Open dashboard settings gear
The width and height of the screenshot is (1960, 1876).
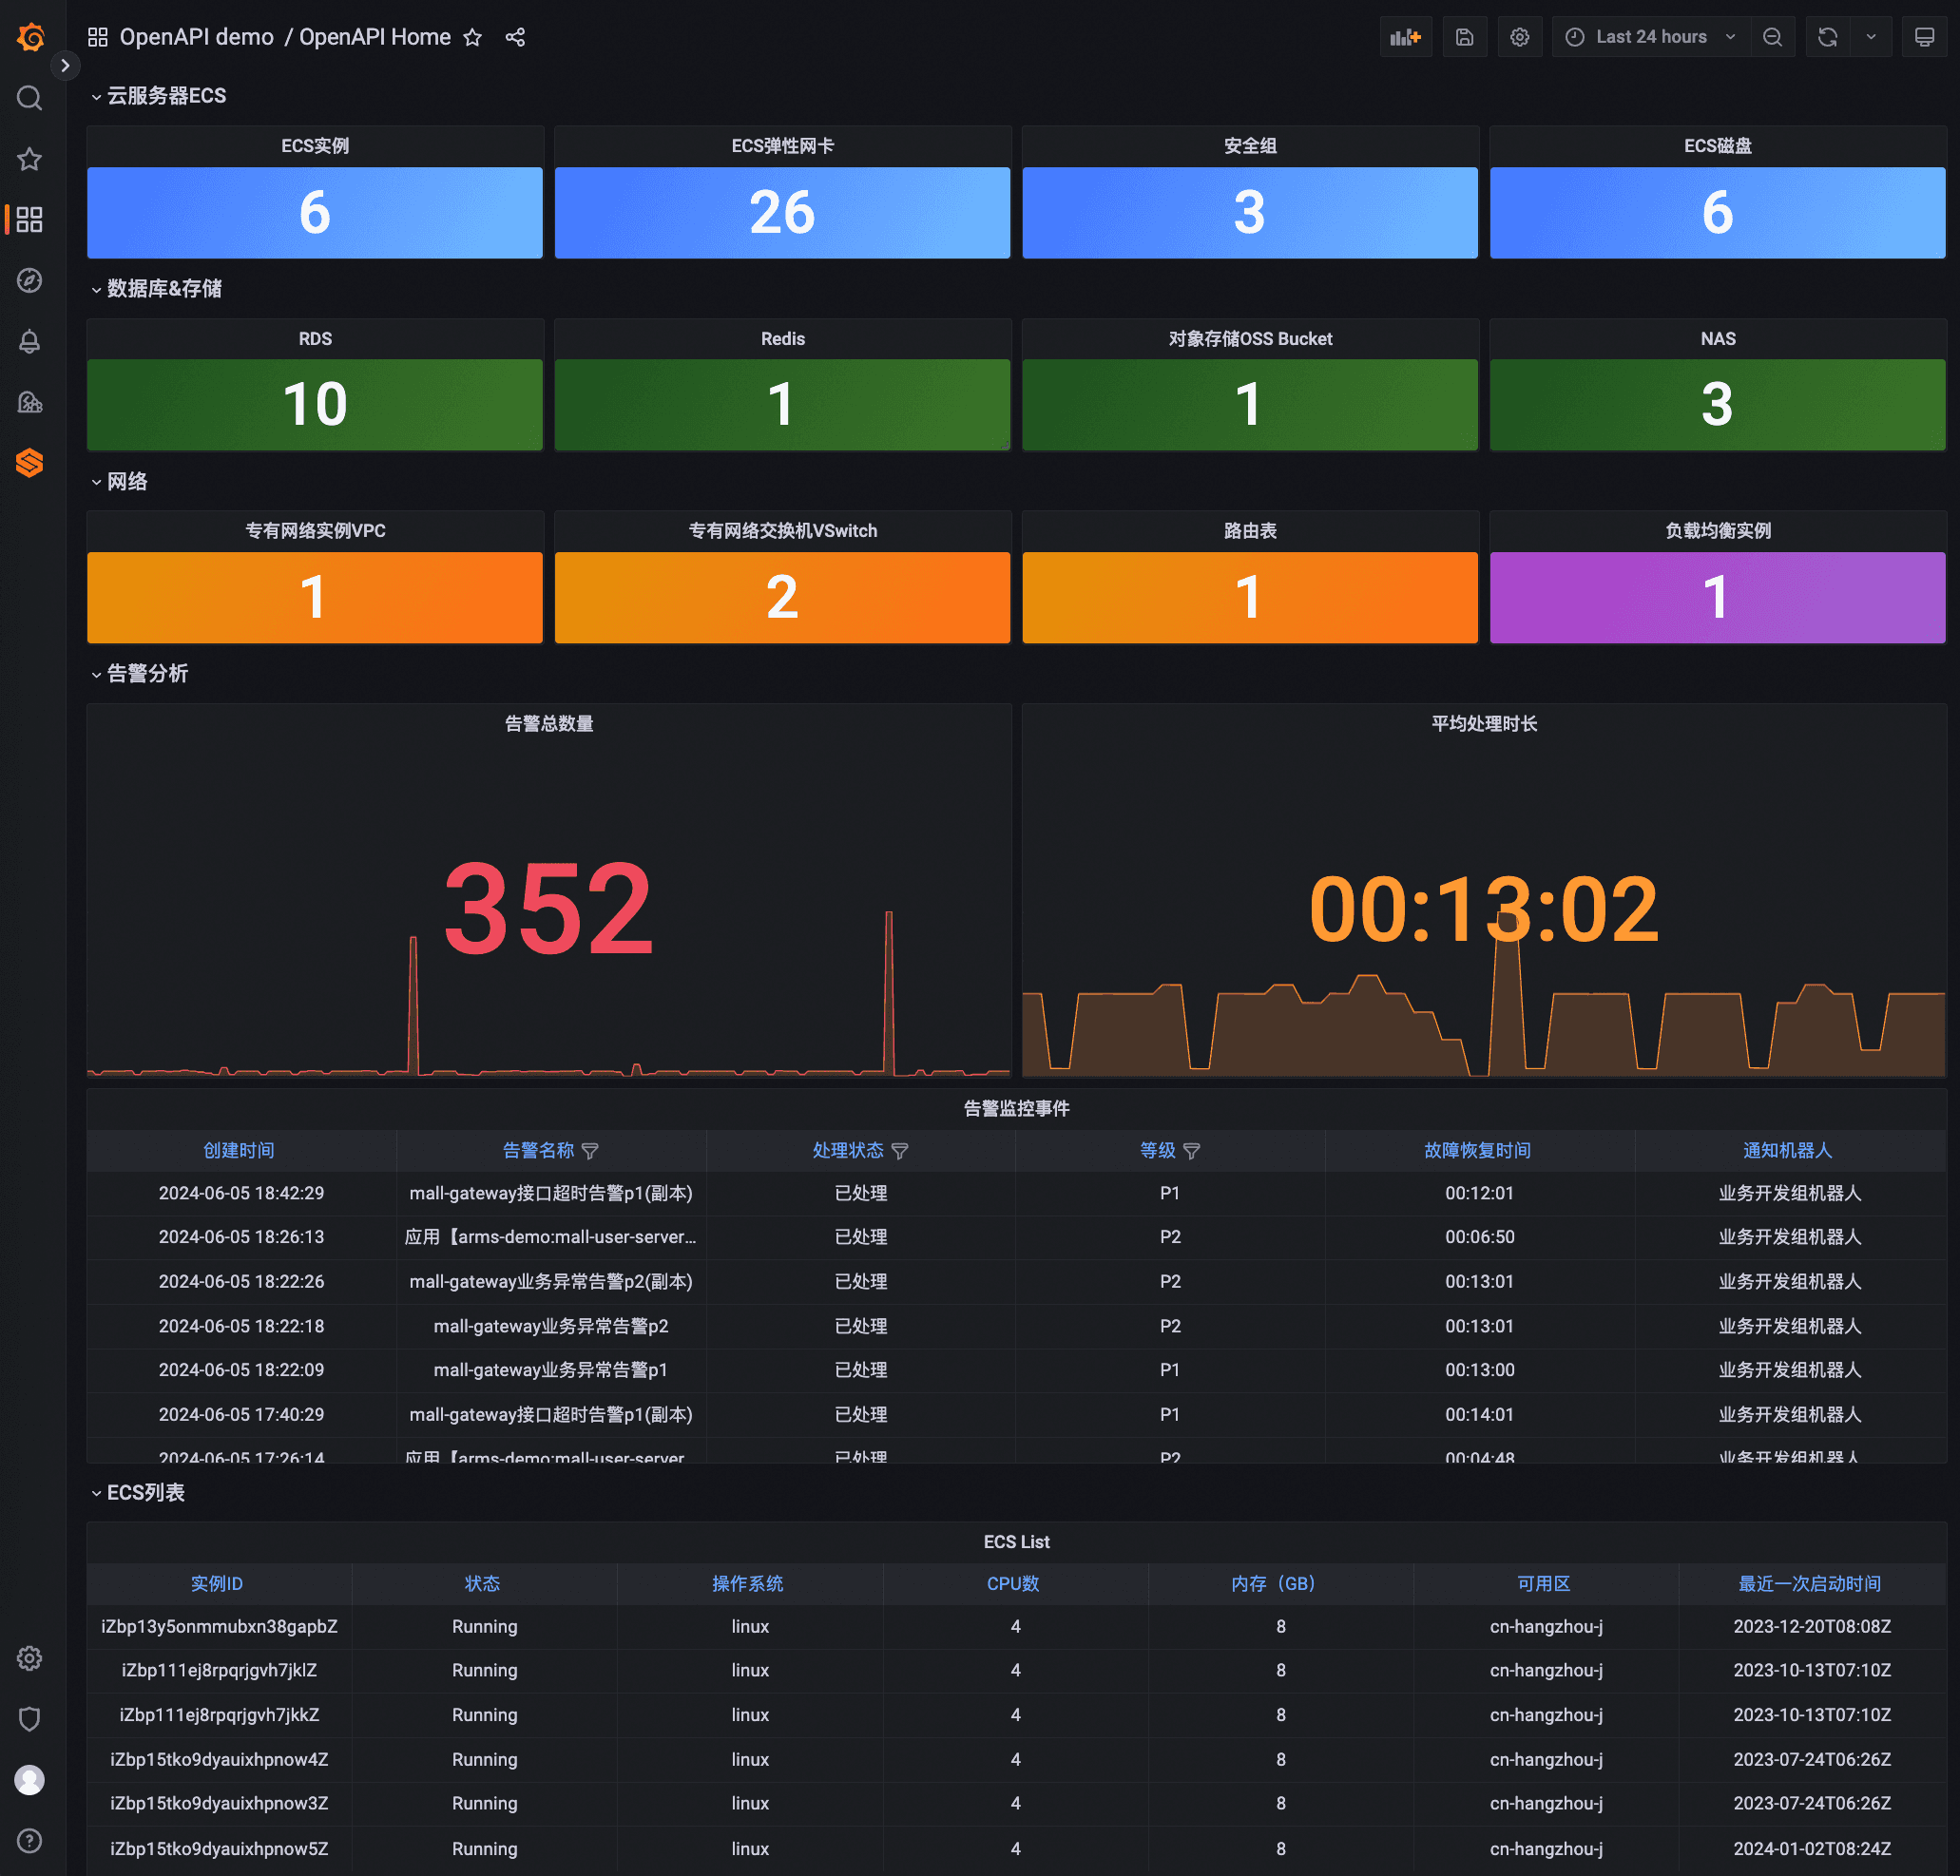tap(1519, 37)
